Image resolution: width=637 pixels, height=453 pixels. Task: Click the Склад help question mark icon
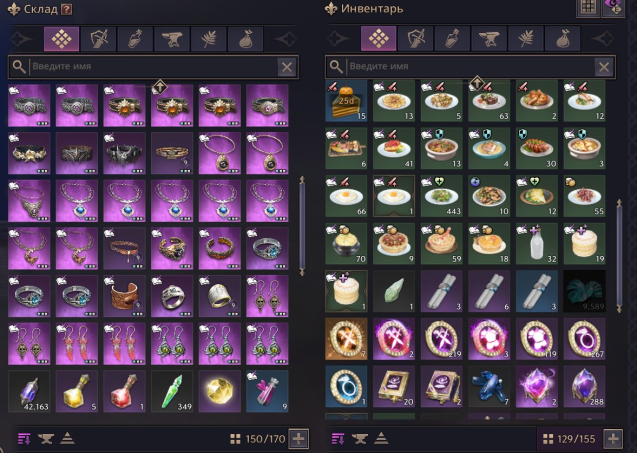click(x=66, y=9)
